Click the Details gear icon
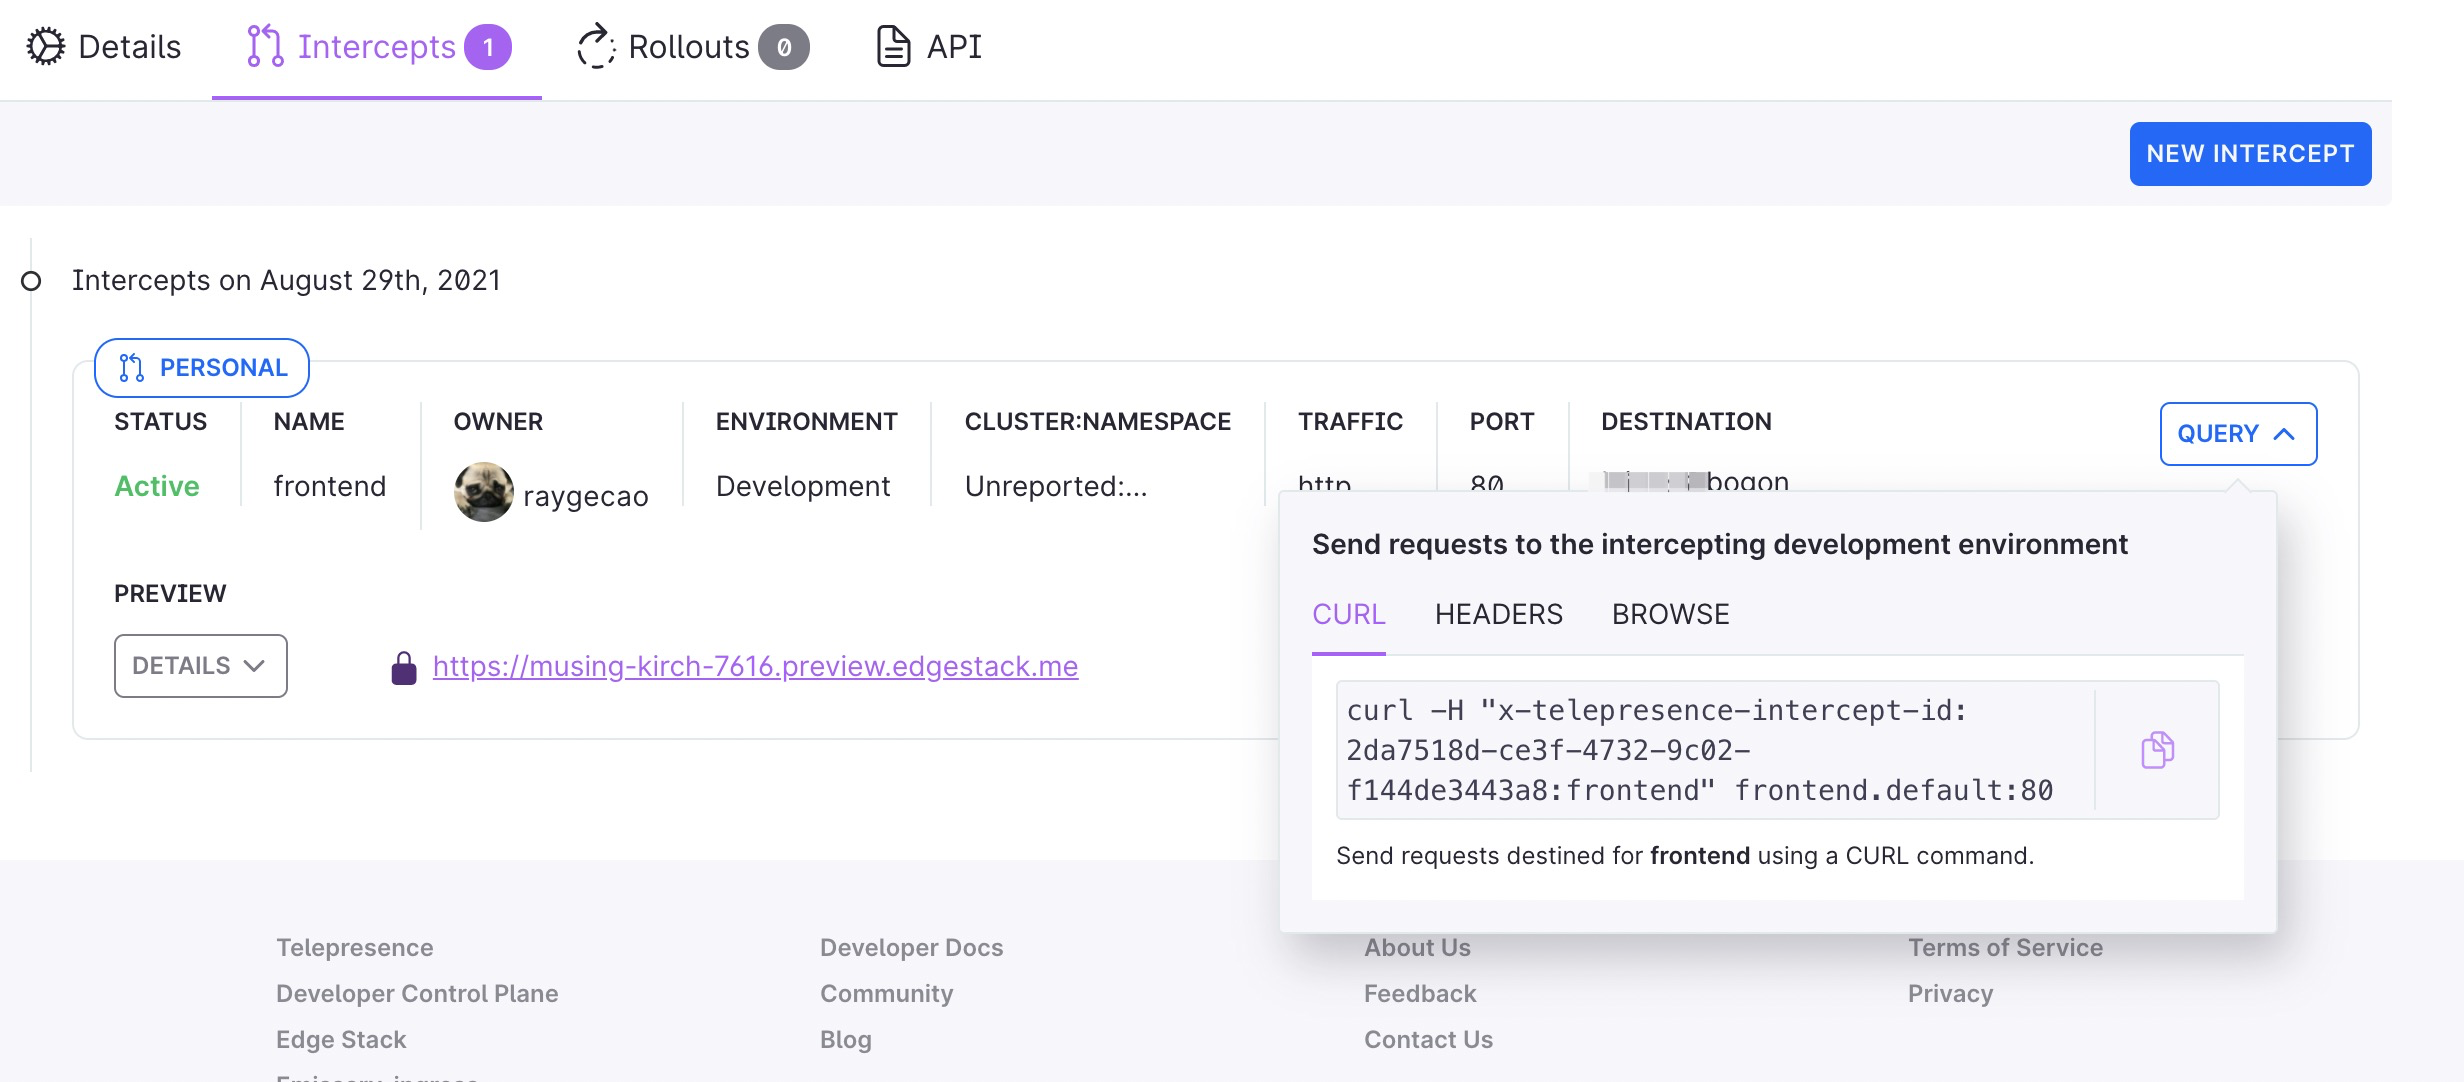This screenshot has width=2464, height=1082. 45,47
